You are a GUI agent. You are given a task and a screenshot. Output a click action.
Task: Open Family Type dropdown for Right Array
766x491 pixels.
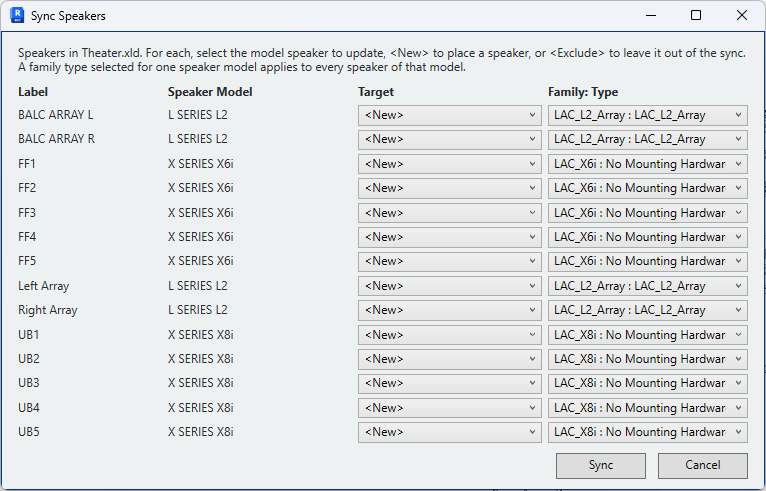coord(648,311)
